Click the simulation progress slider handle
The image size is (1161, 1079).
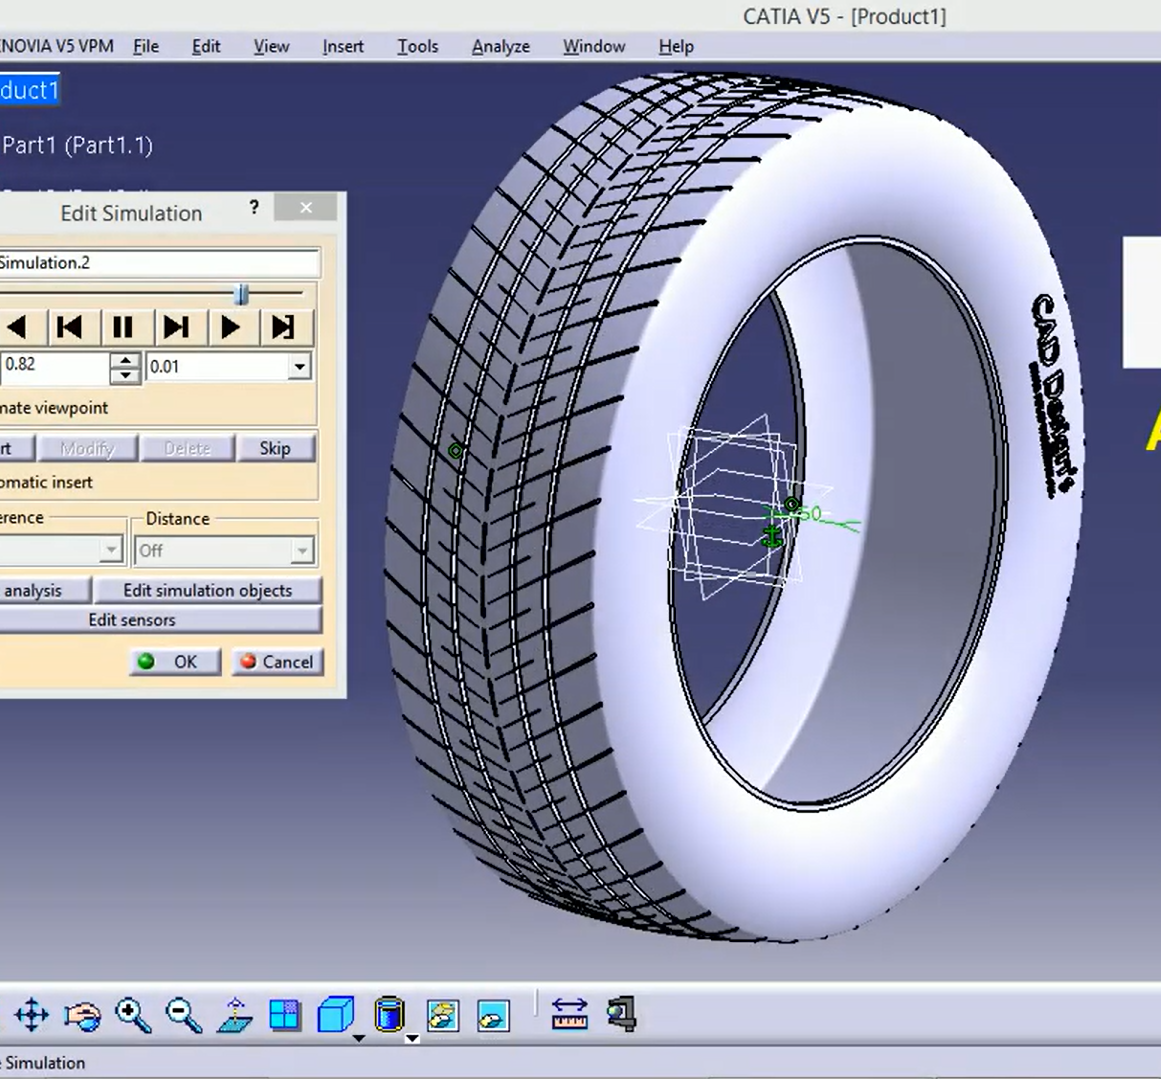coord(241,293)
